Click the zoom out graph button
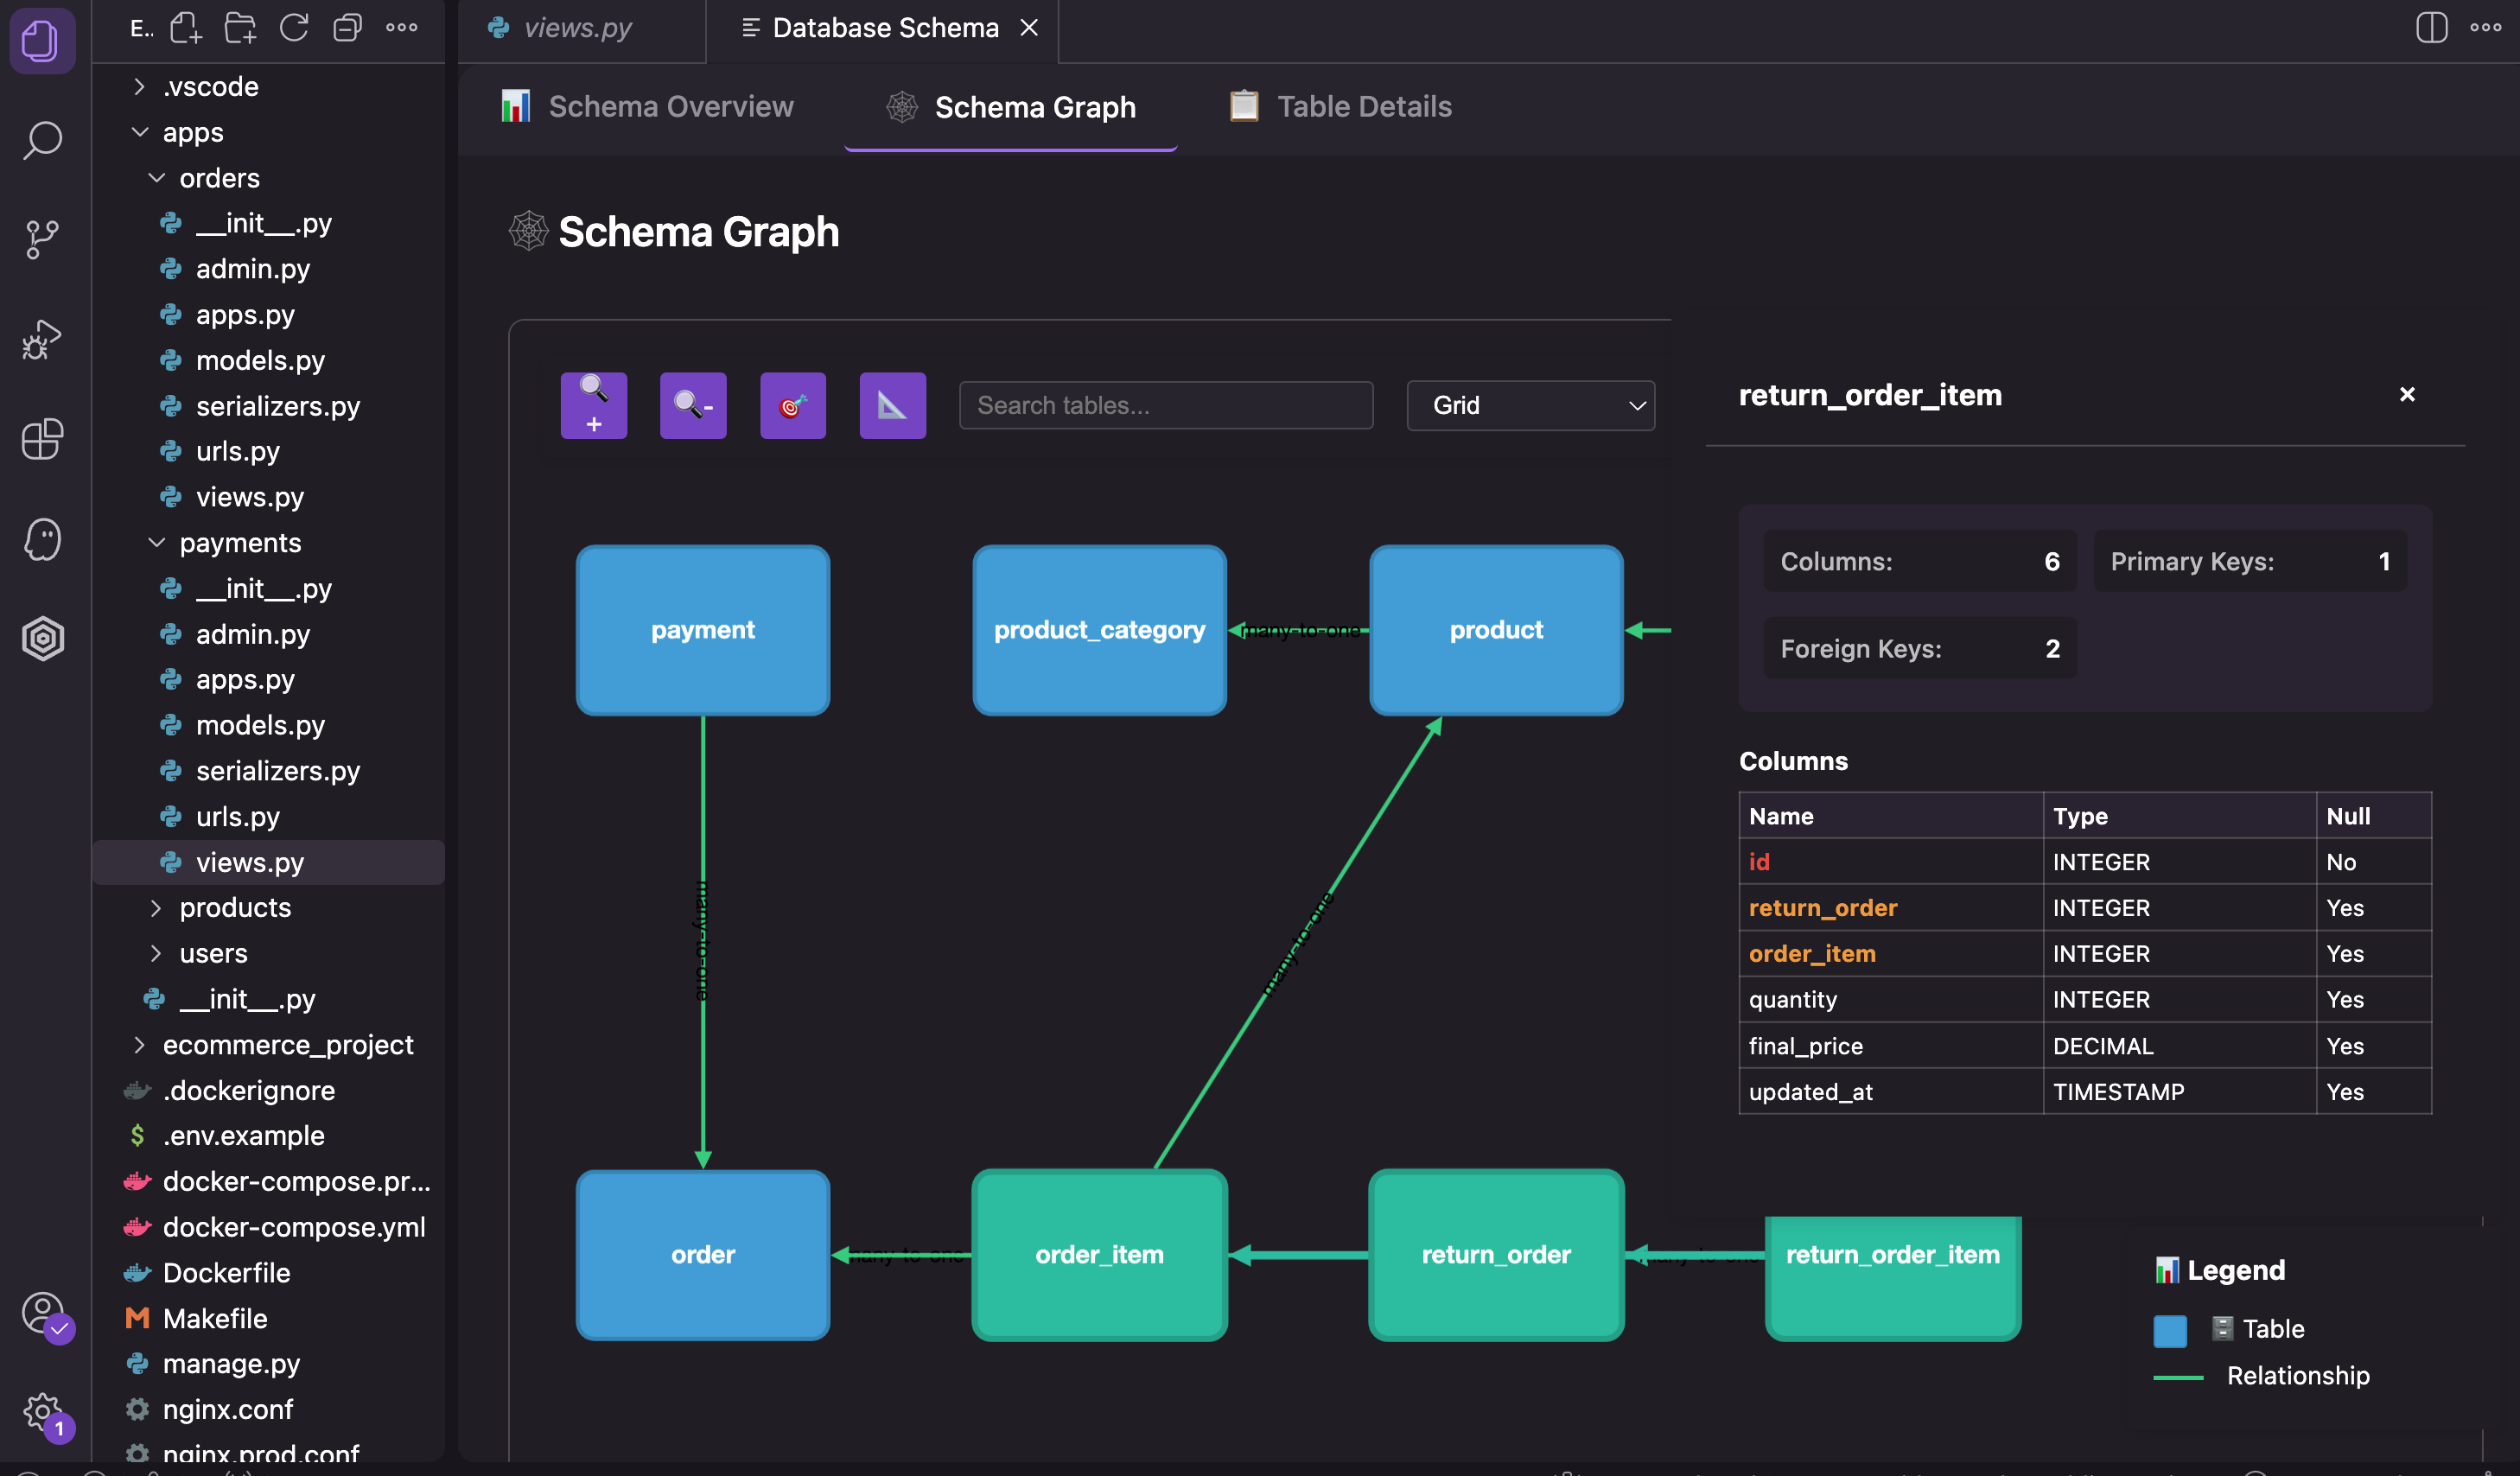The image size is (2520, 1476). pyautogui.click(x=693, y=405)
